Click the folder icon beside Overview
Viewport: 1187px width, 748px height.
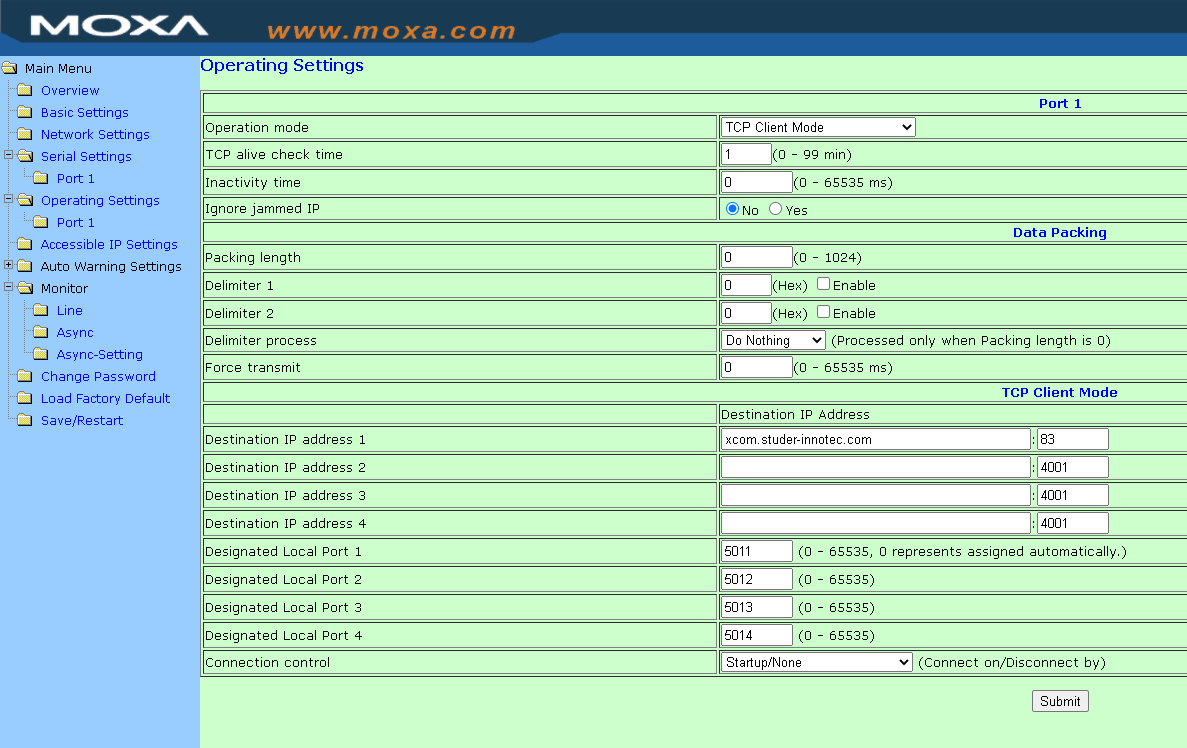point(25,90)
